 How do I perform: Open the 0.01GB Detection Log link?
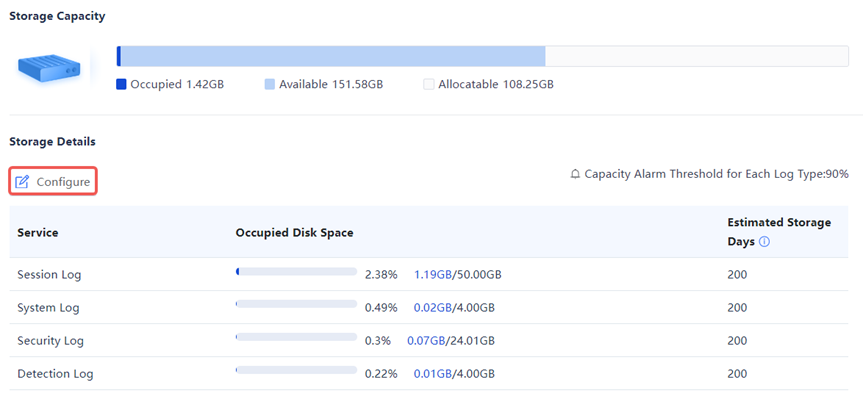[x=433, y=373]
